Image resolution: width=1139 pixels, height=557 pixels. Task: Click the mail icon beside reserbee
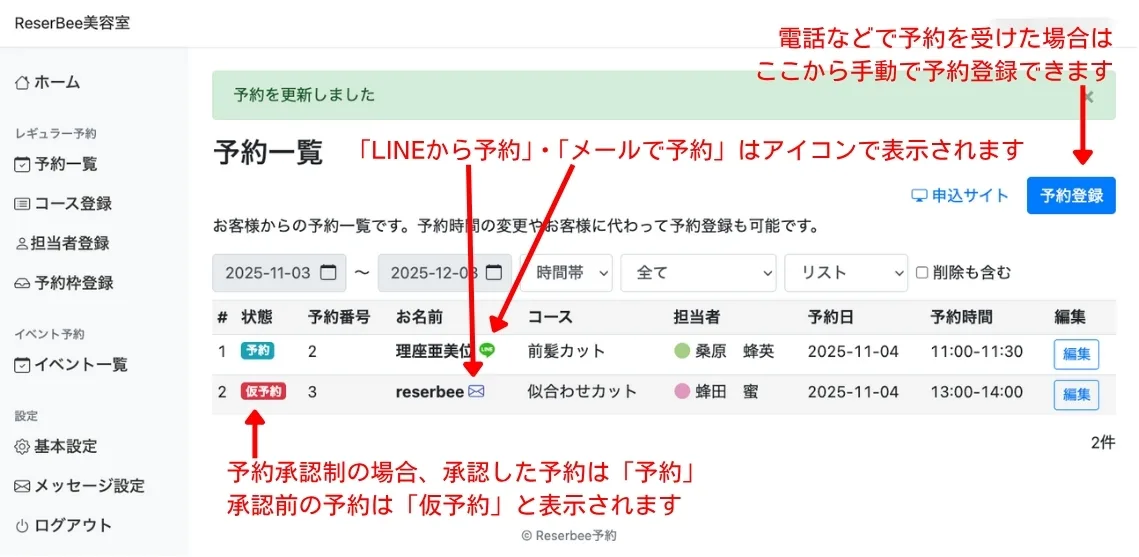pyautogui.click(x=476, y=392)
